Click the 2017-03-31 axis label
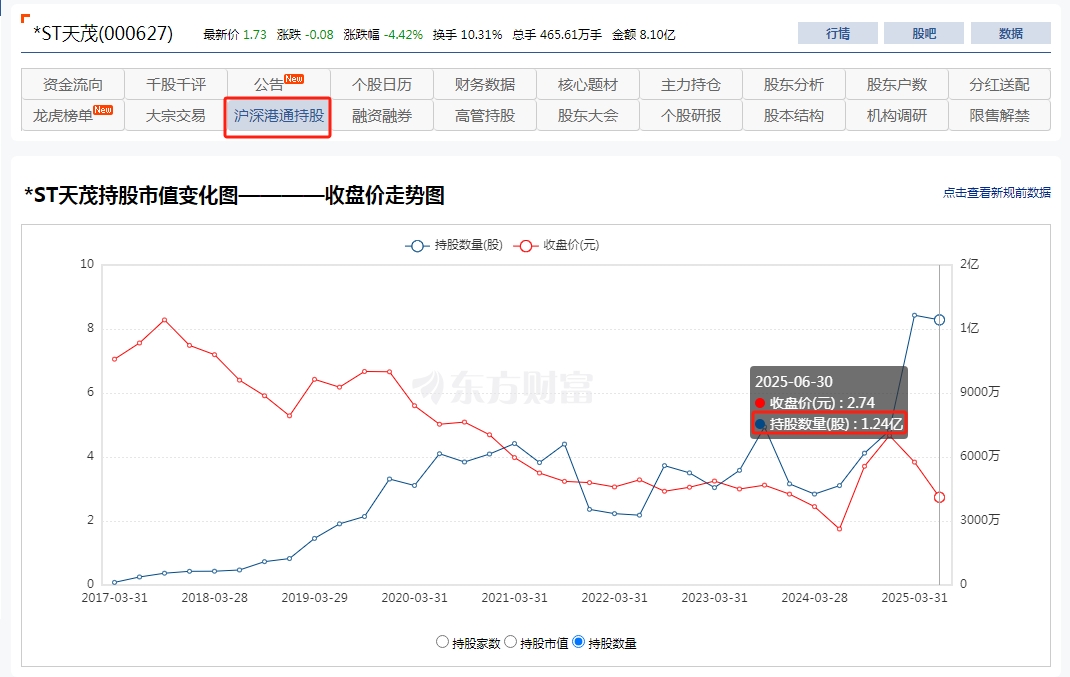Viewport: 1070px width, 677px height. 115,598
